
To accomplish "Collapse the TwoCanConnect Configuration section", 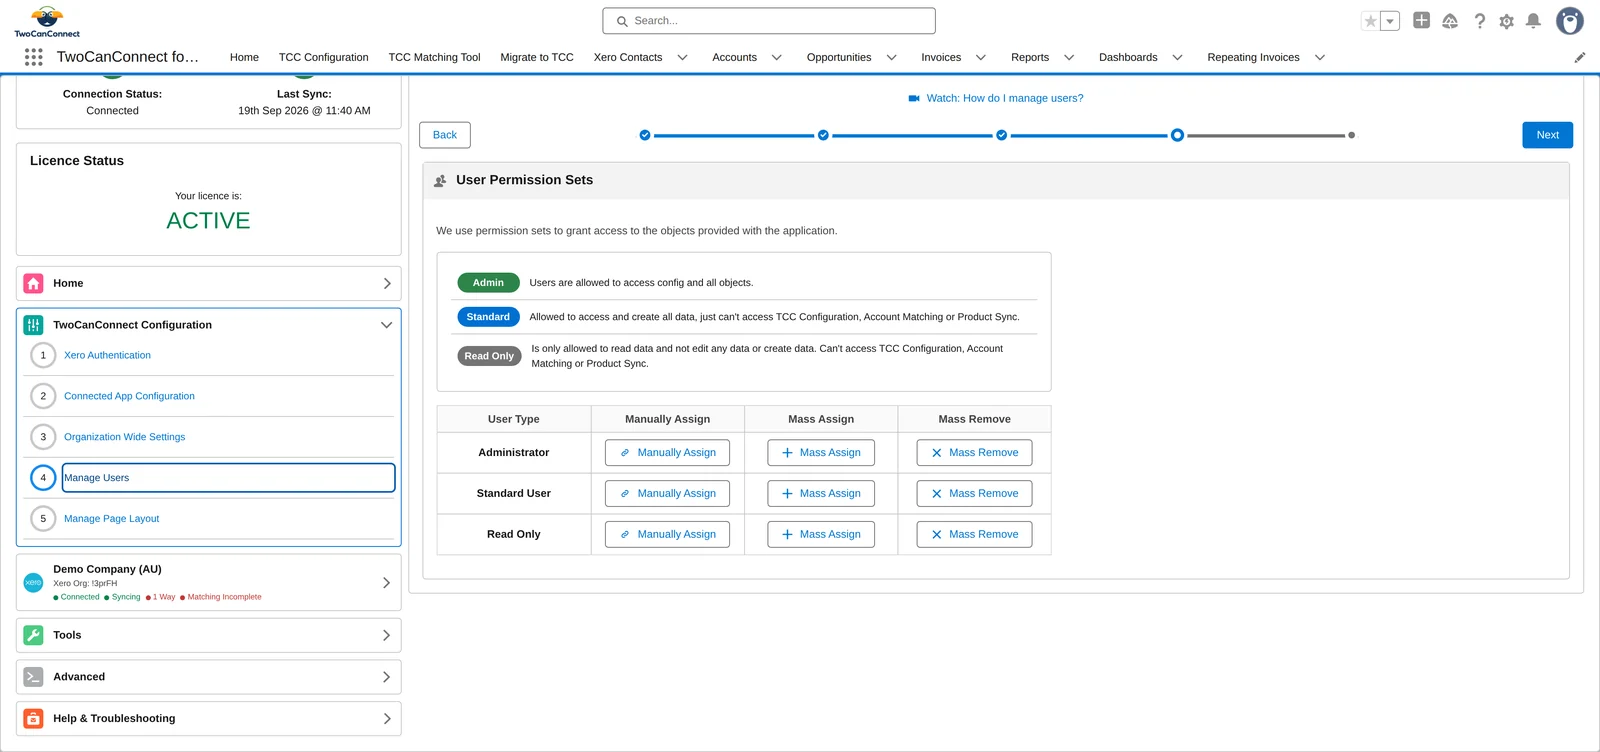I will pos(386,325).
